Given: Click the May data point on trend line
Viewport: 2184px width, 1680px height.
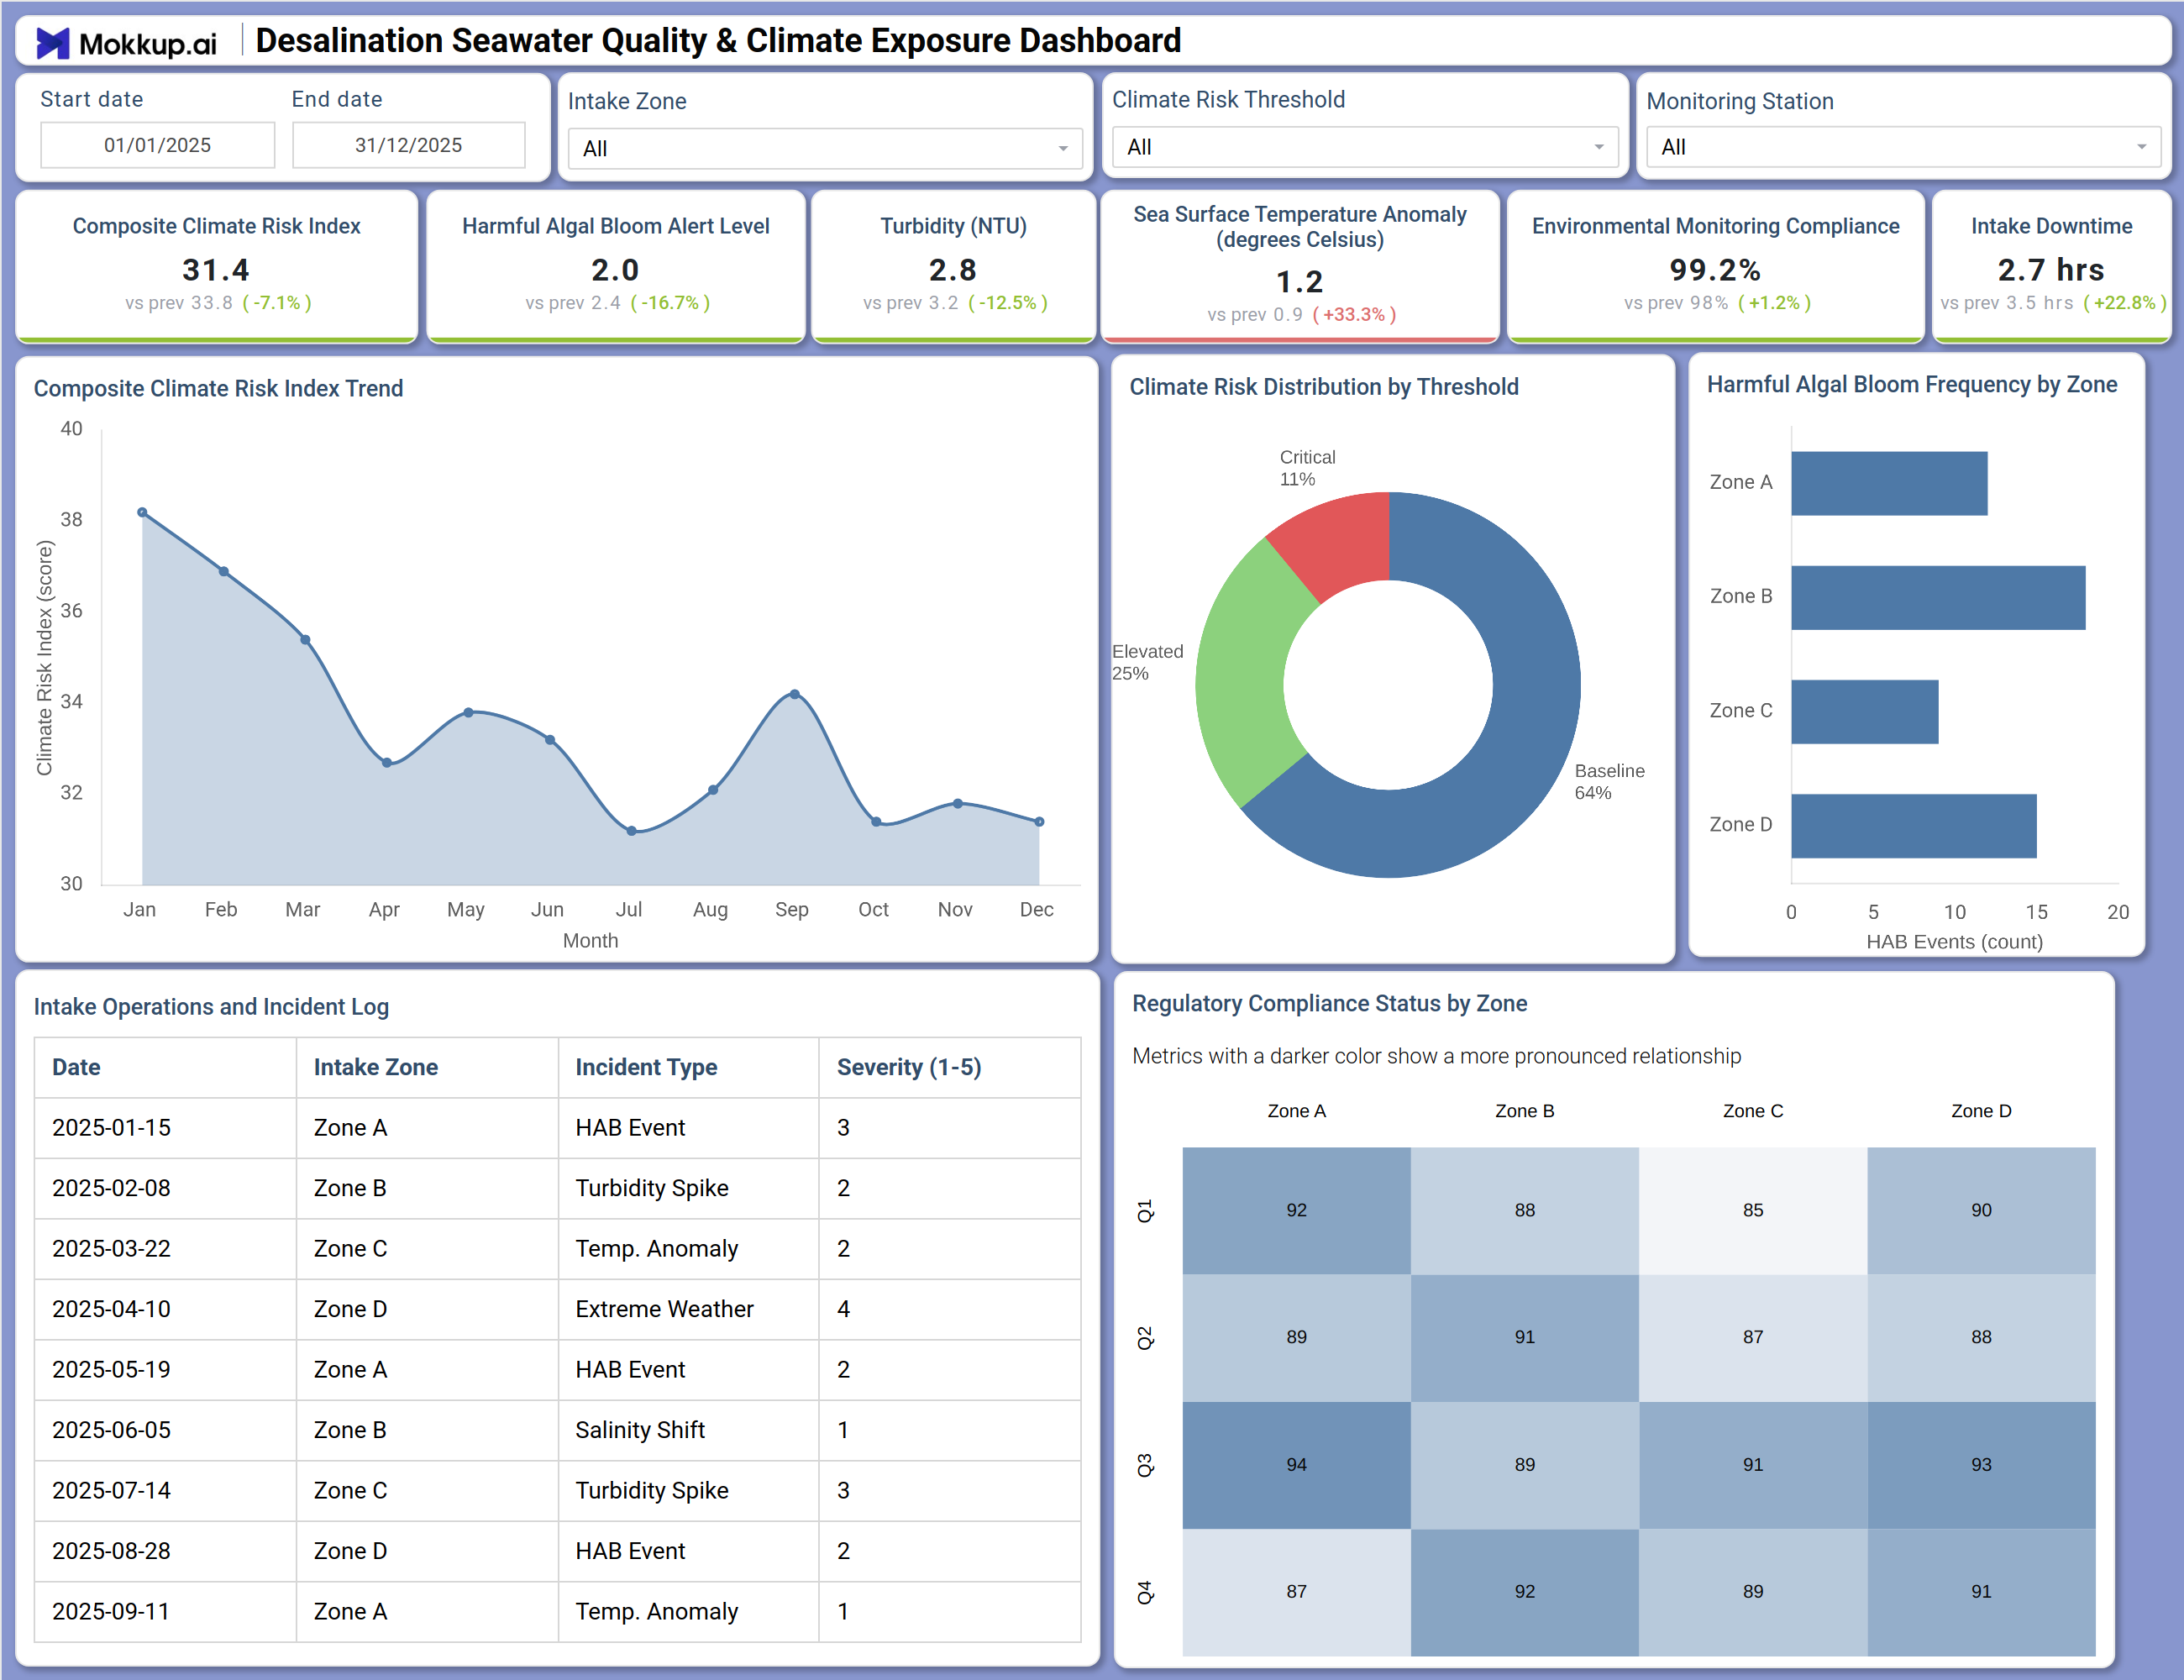Looking at the screenshot, I should (x=468, y=712).
